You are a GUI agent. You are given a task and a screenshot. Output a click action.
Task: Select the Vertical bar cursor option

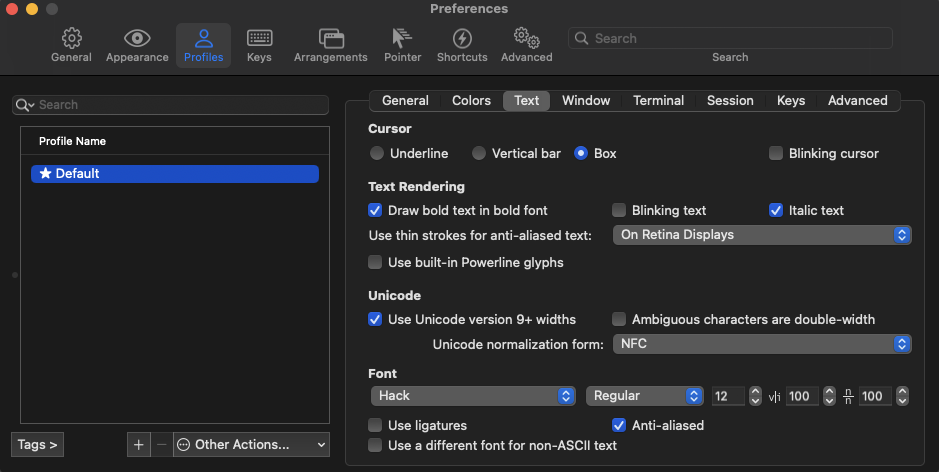pyautogui.click(x=478, y=153)
